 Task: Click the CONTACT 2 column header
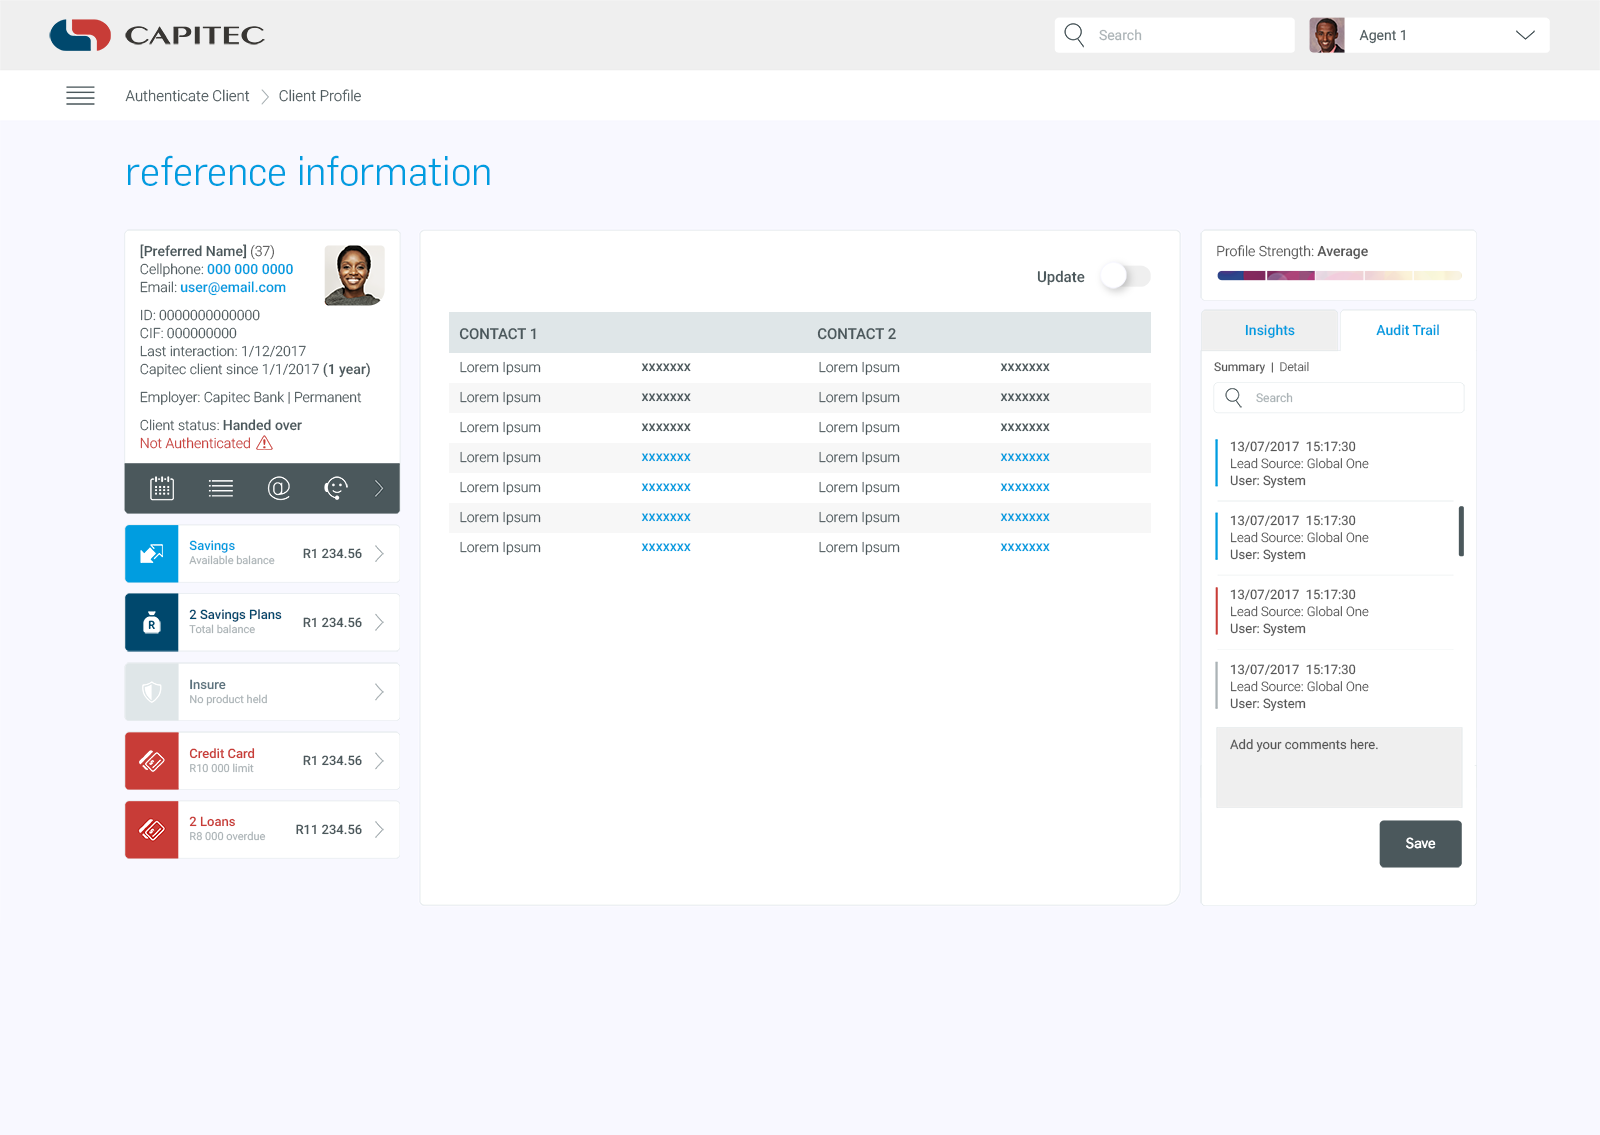click(856, 334)
